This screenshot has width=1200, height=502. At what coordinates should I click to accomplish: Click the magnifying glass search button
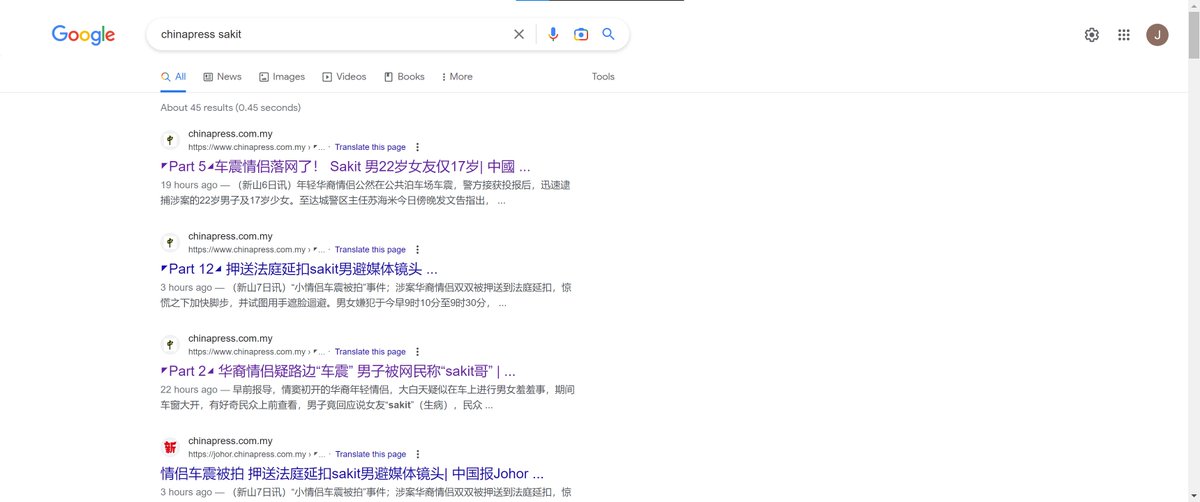608,34
